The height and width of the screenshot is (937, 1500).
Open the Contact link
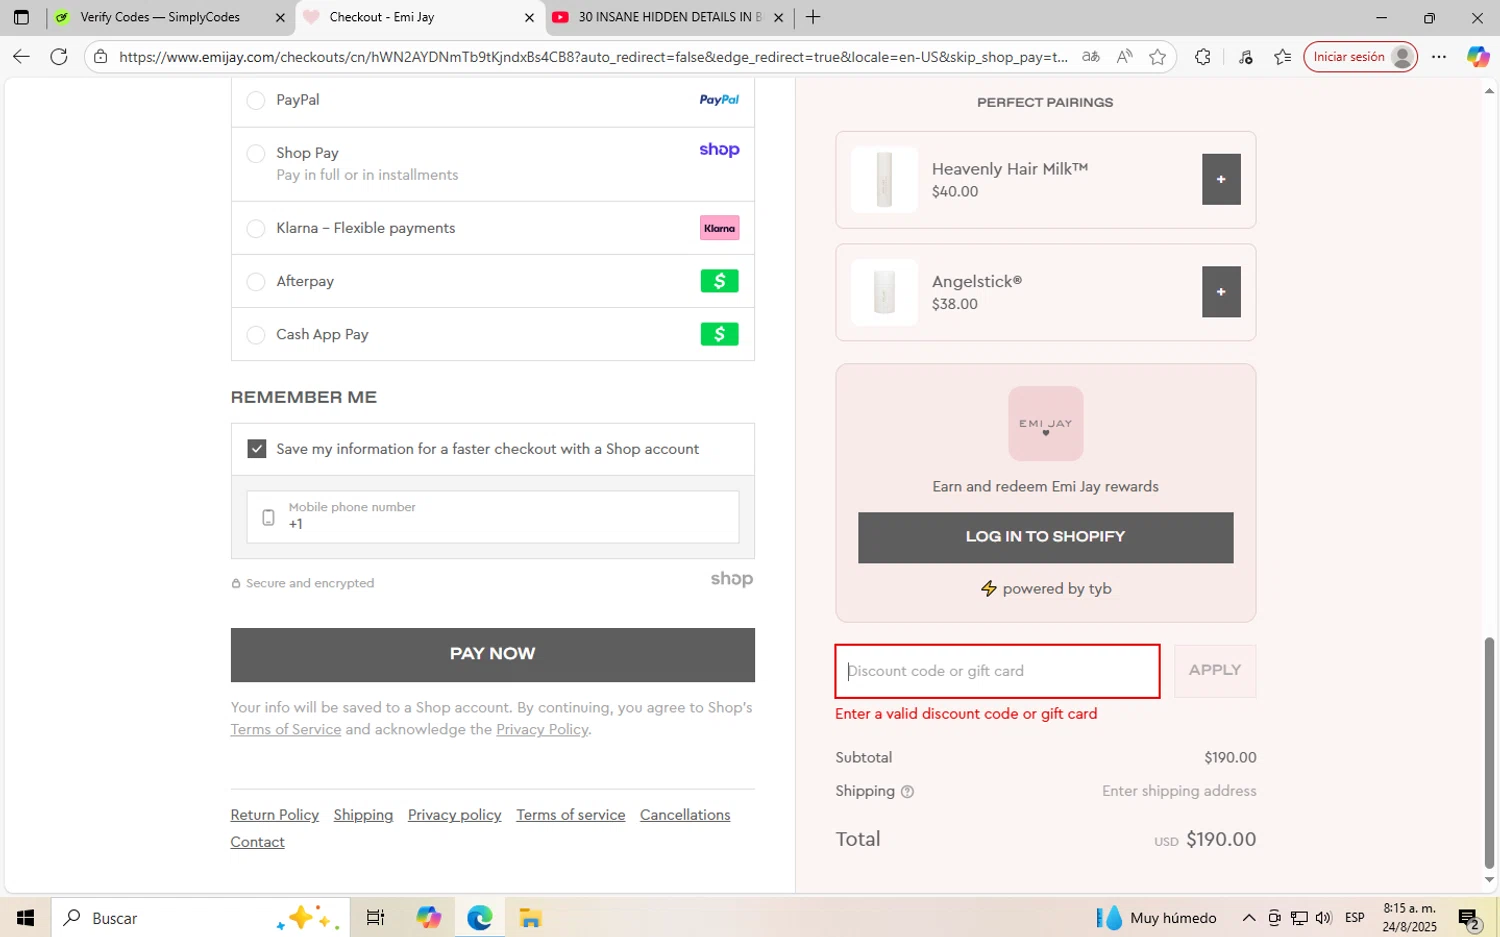(x=258, y=842)
